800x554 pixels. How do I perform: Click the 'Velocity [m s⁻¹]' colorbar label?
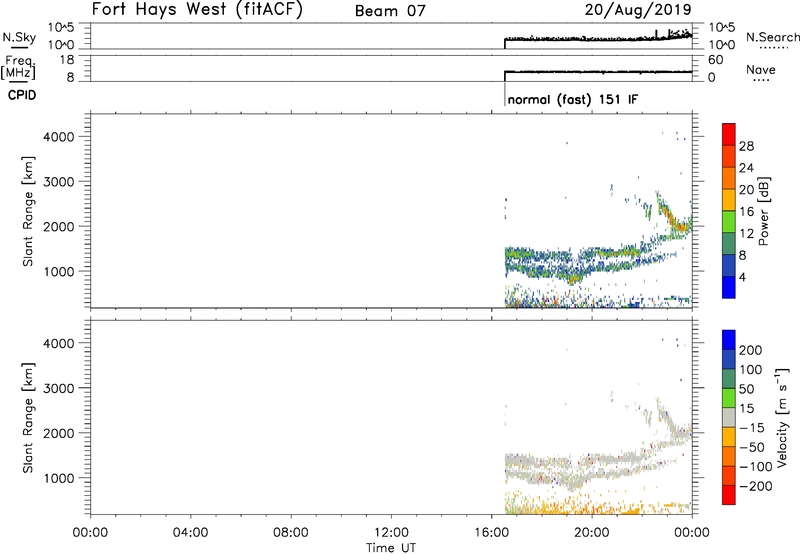pos(782,417)
